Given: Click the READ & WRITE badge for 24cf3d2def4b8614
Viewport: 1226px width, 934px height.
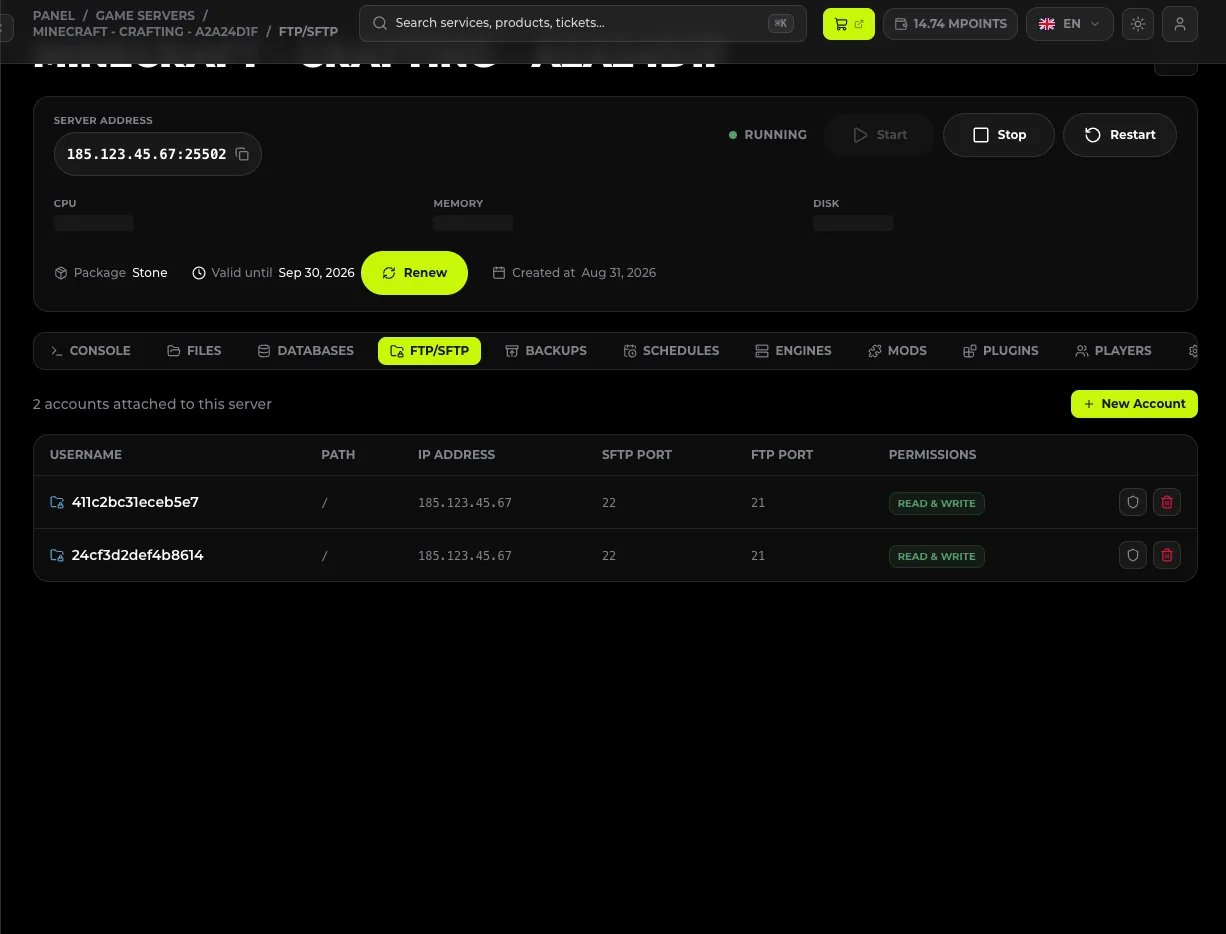Looking at the screenshot, I should tap(936, 556).
